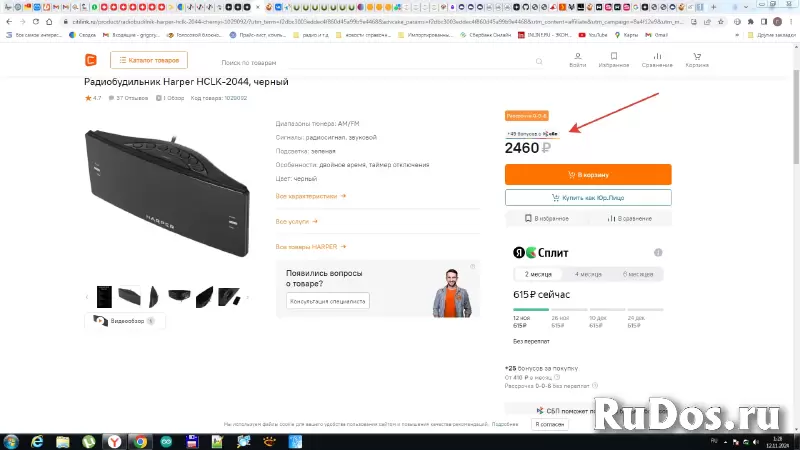
Task: Add to В сравнение under price
Action: point(629,218)
